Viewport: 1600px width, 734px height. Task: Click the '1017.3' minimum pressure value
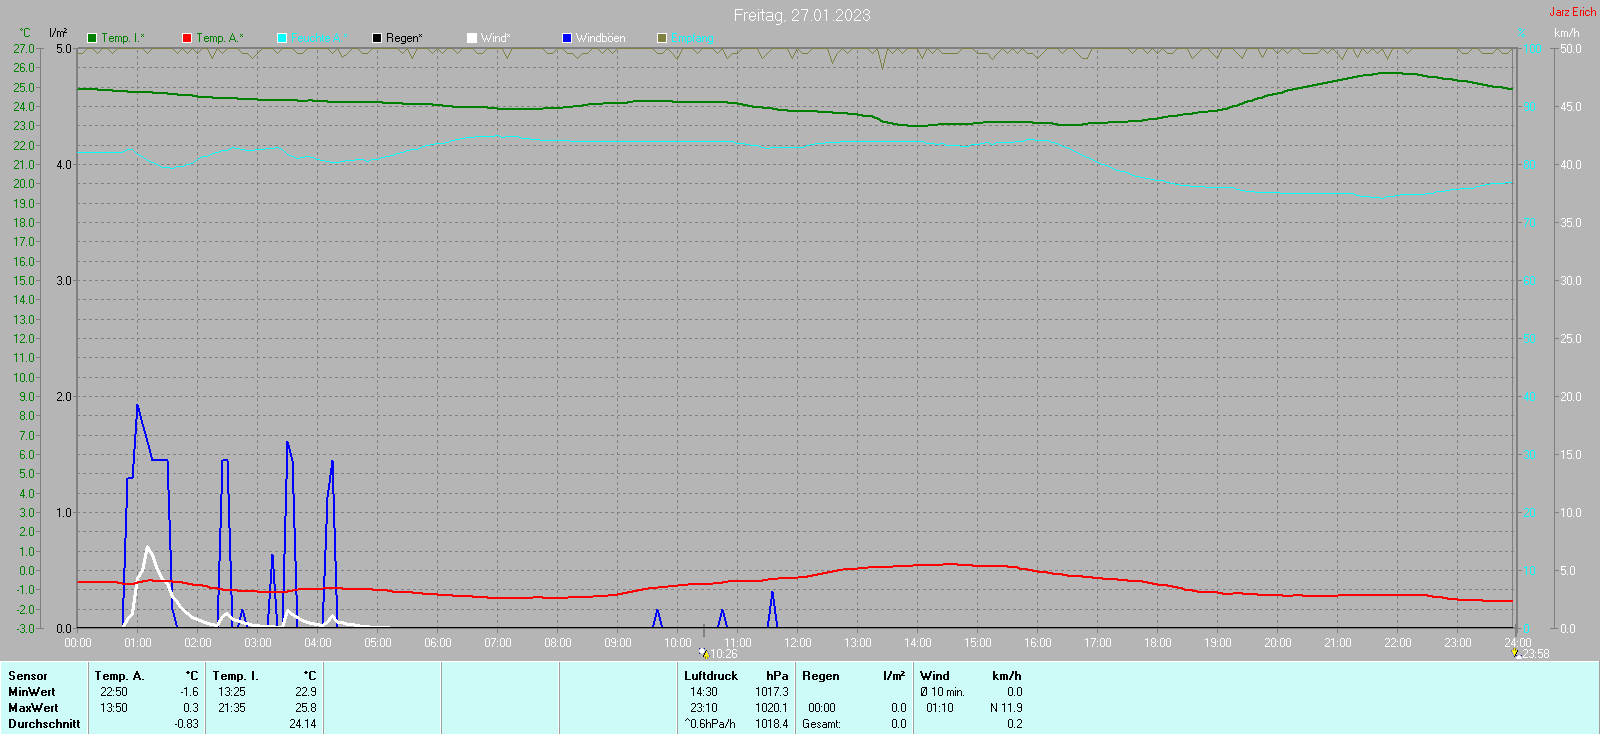(x=772, y=692)
